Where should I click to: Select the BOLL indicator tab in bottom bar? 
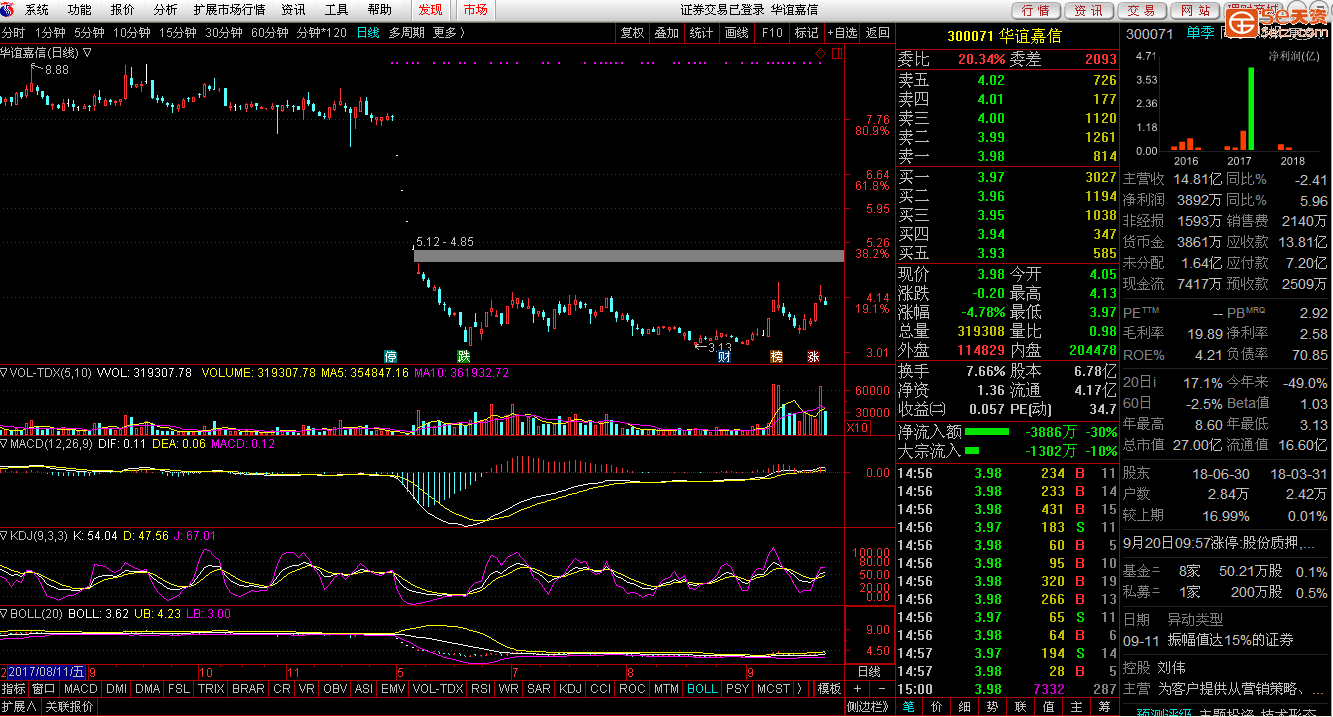[x=702, y=689]
